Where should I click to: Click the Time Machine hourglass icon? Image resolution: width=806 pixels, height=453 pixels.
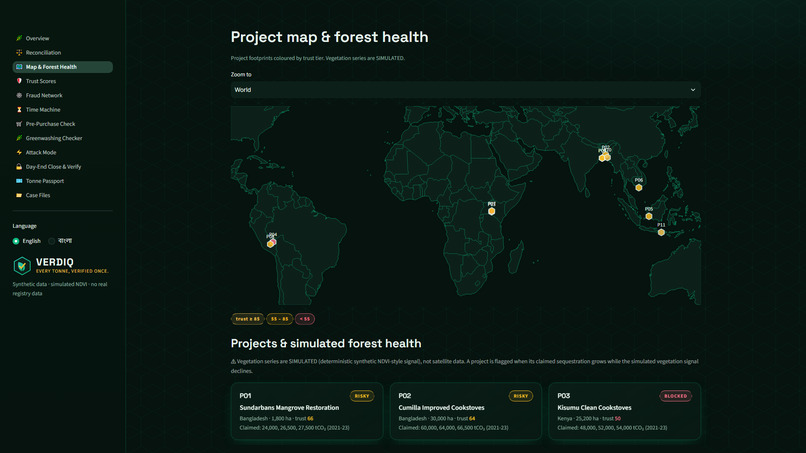(x=19, y=110)
